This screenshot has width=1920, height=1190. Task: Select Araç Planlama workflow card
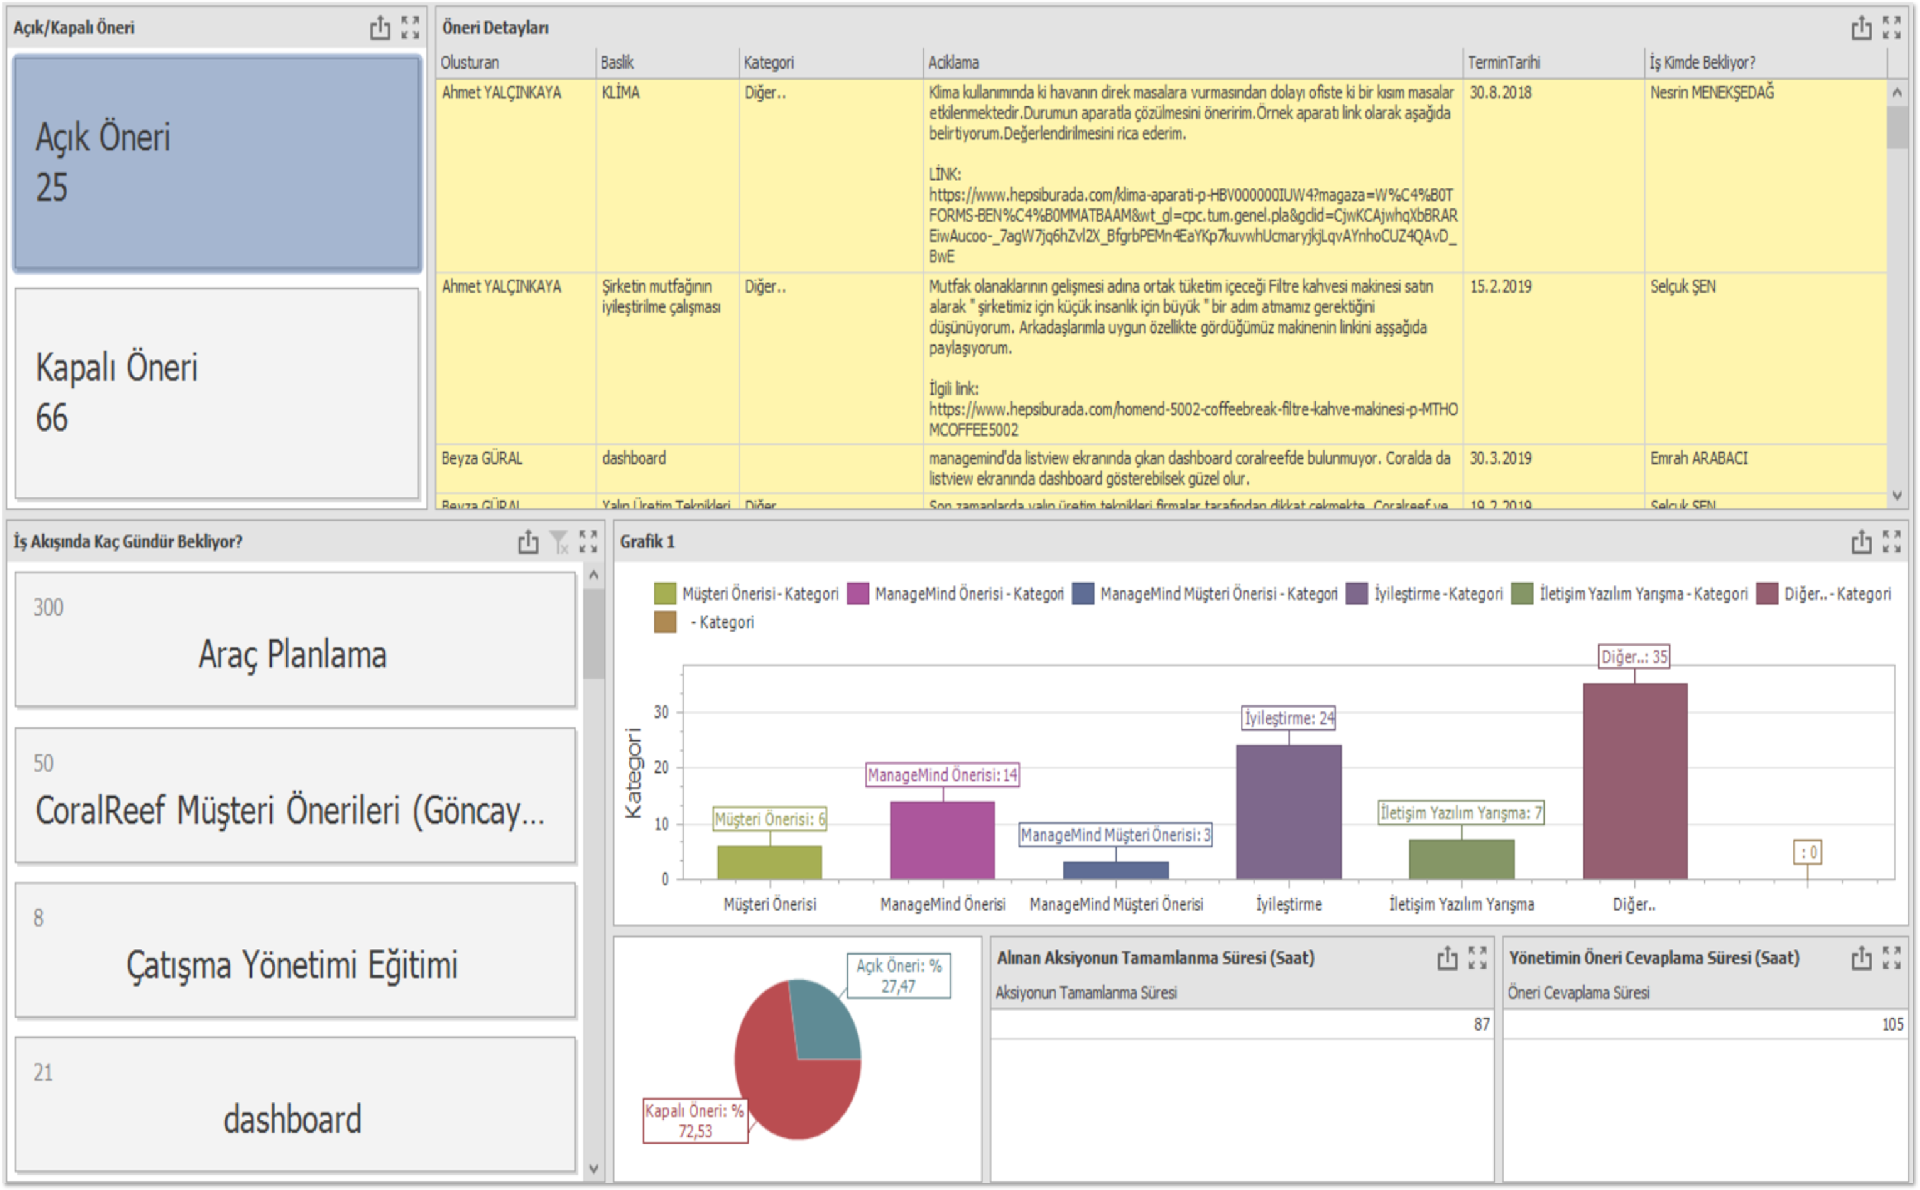294,640
